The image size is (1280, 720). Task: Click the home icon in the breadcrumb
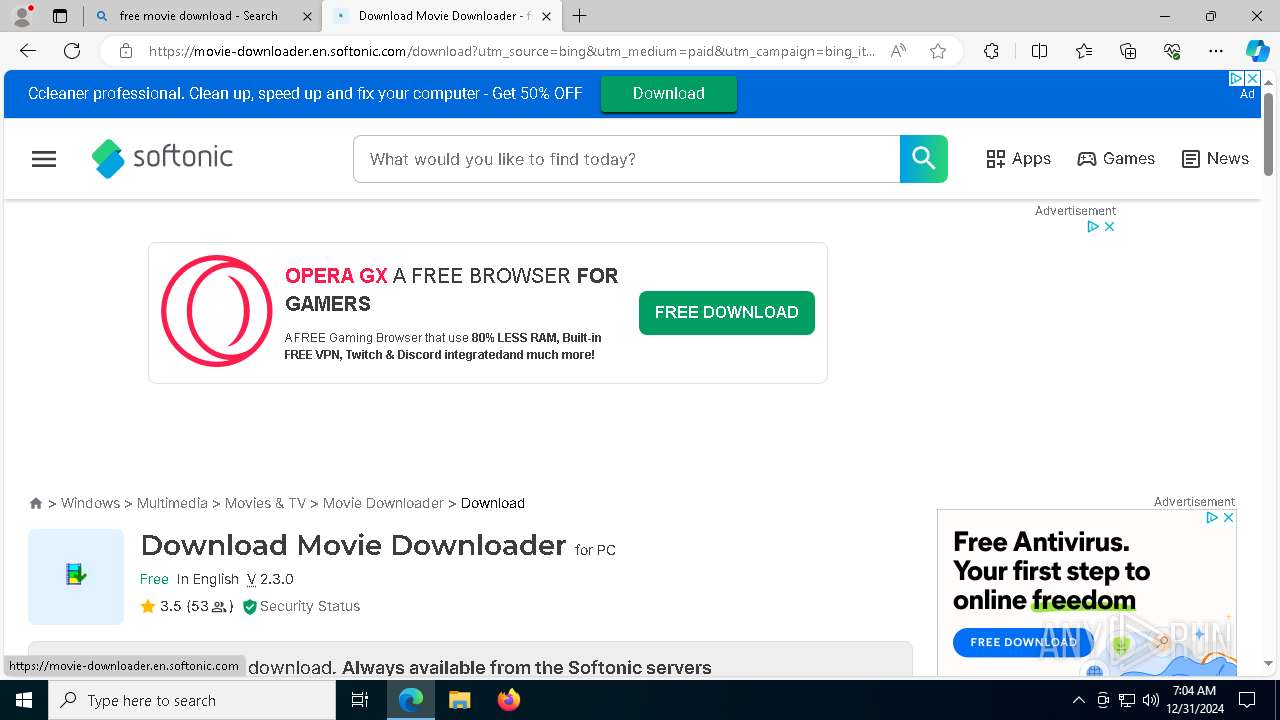coord(36,503)
